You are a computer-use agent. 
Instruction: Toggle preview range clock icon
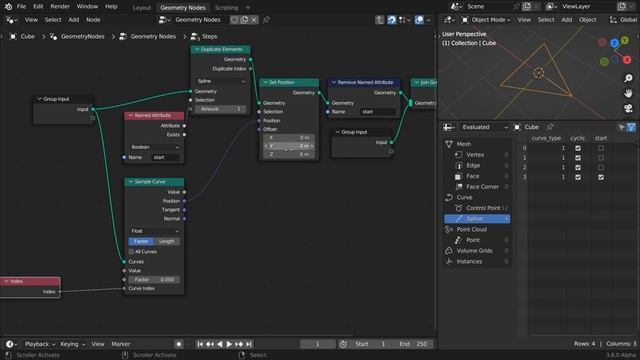click(343, 344)
